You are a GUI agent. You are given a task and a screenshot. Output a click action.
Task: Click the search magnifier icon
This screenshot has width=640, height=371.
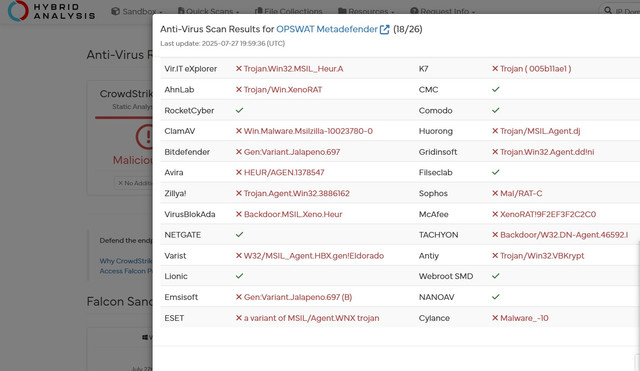click(x=608, y=11)
